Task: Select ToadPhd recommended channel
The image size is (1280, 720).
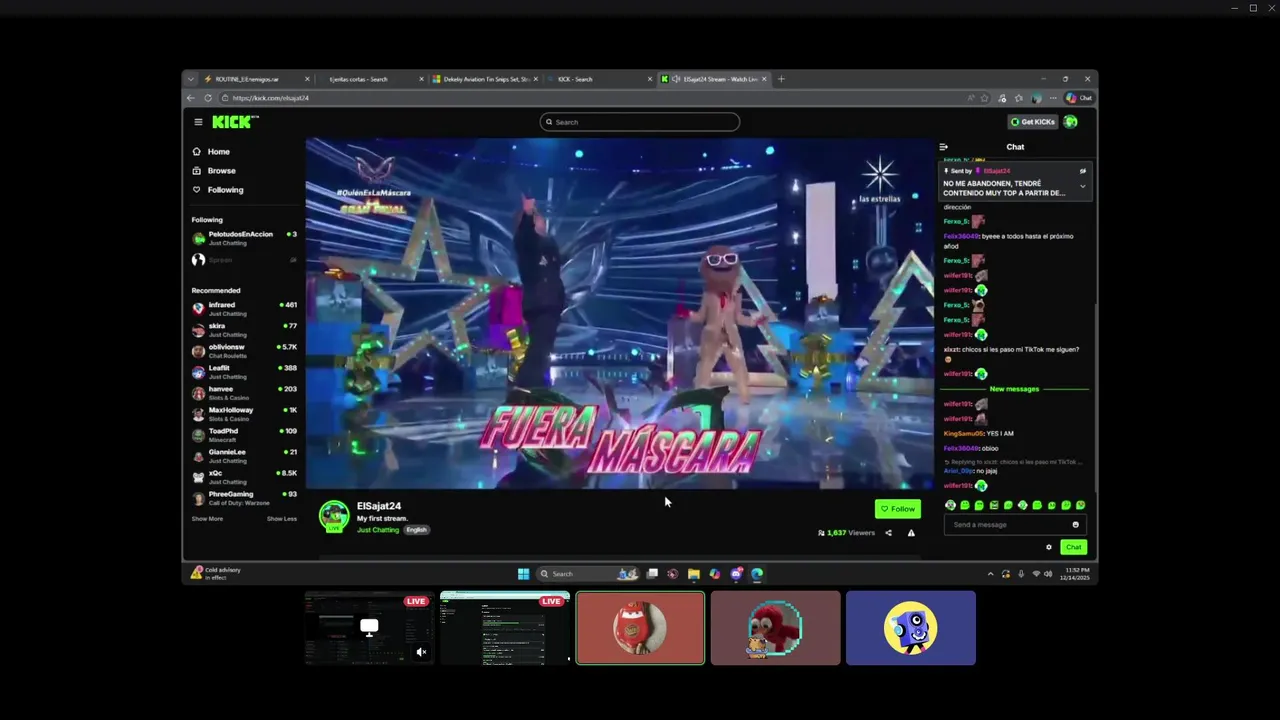Action: 244,435
